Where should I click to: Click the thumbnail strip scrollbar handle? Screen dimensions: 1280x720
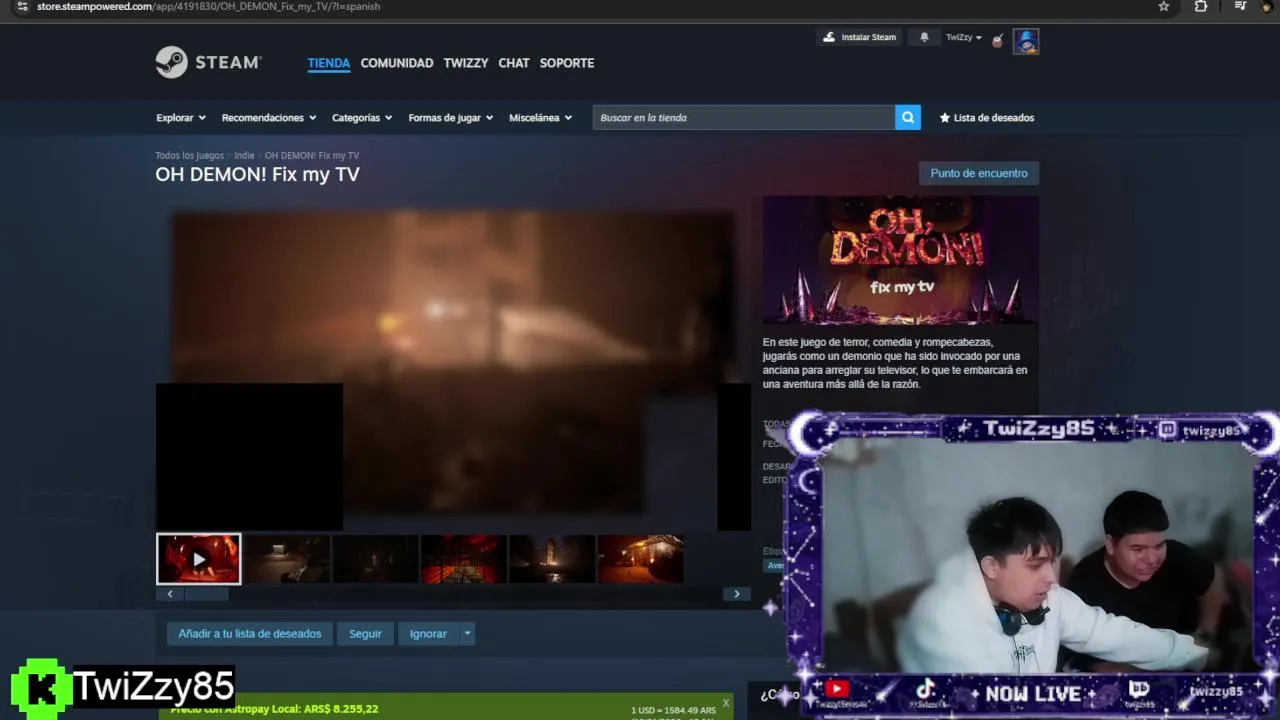coord(207,594)
